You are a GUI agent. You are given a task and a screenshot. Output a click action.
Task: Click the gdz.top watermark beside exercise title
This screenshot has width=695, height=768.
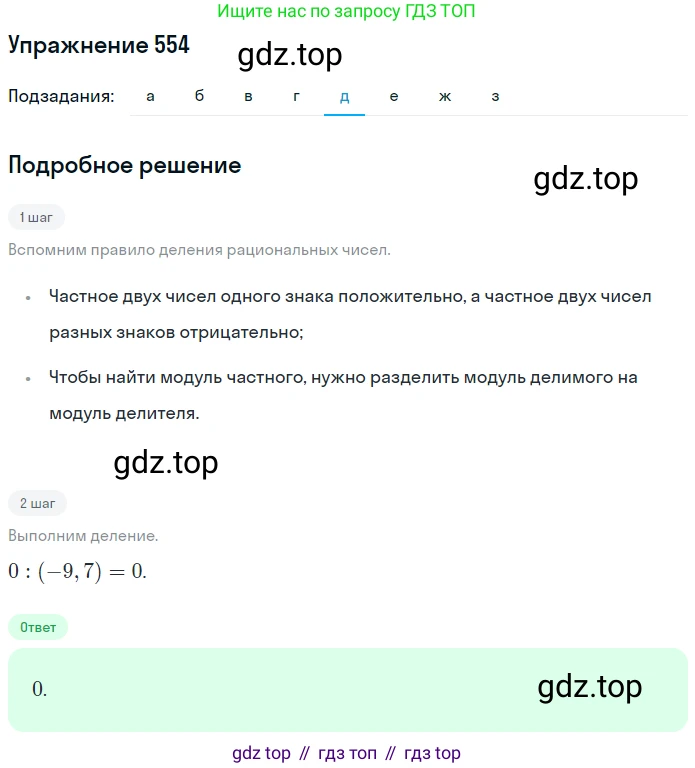coord(290,55)
